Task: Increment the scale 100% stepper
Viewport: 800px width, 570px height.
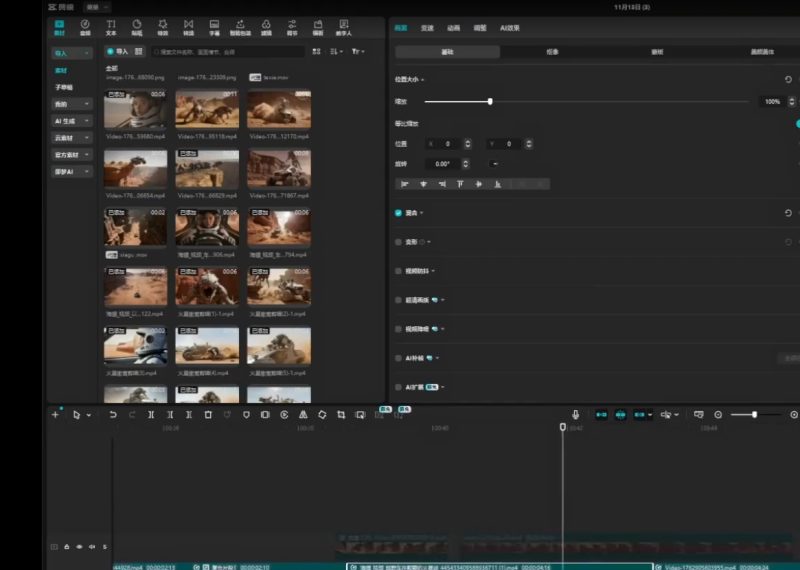Action: coord(792,100)
